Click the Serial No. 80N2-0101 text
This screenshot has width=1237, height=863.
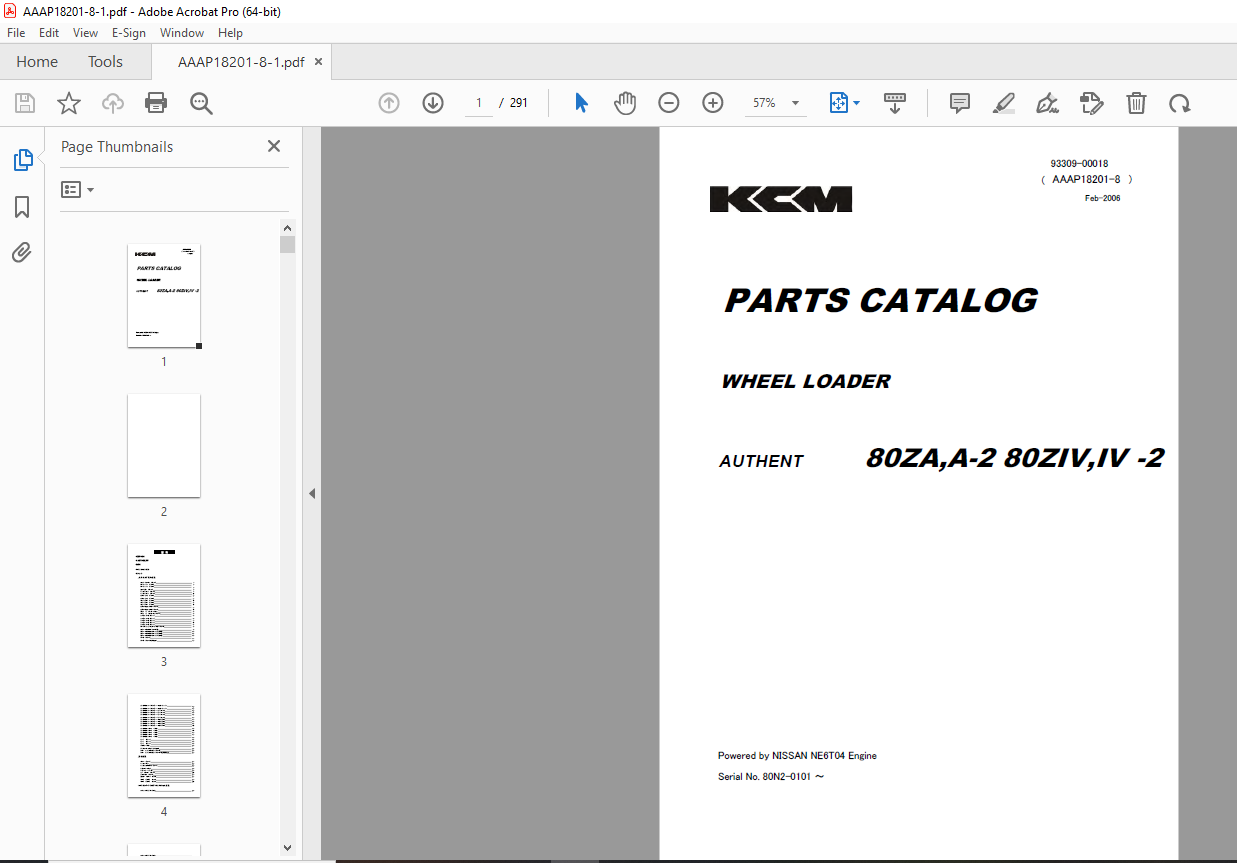770,777
